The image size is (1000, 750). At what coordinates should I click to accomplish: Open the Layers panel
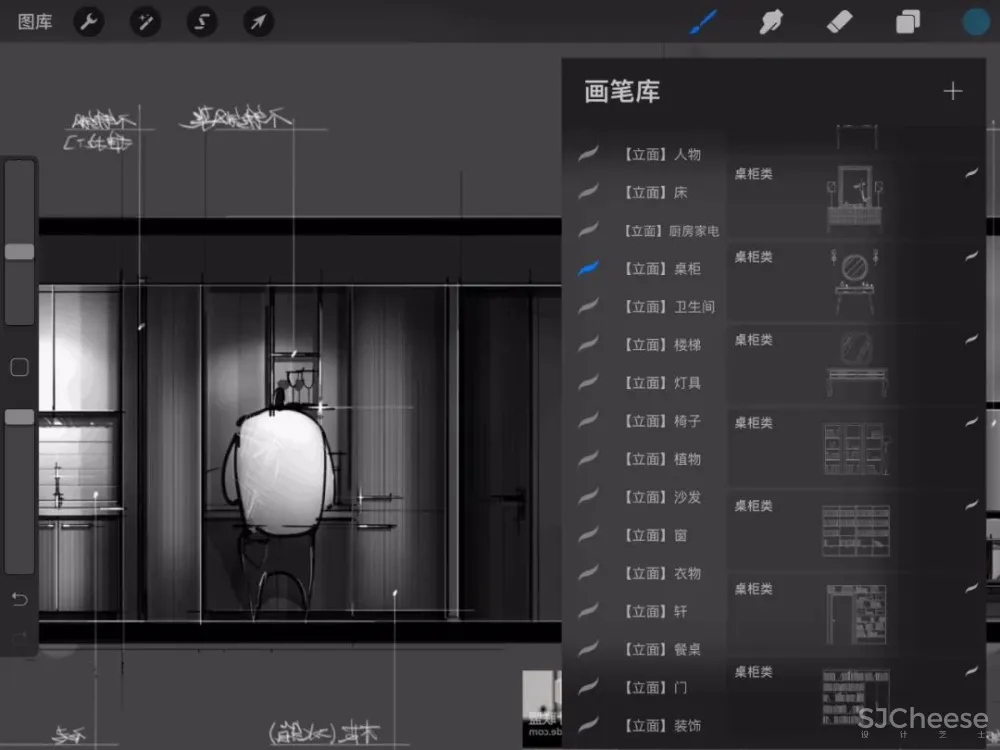[908, 22]
